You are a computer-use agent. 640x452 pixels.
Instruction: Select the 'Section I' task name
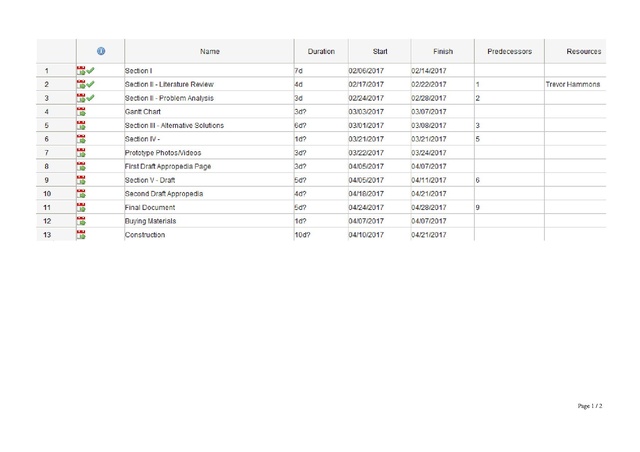point(138,71)
